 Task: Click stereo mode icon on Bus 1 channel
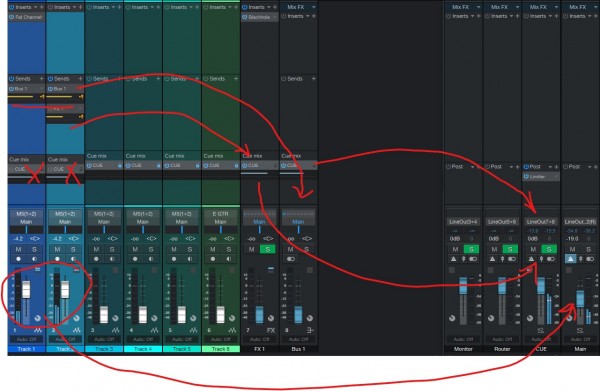291,259
